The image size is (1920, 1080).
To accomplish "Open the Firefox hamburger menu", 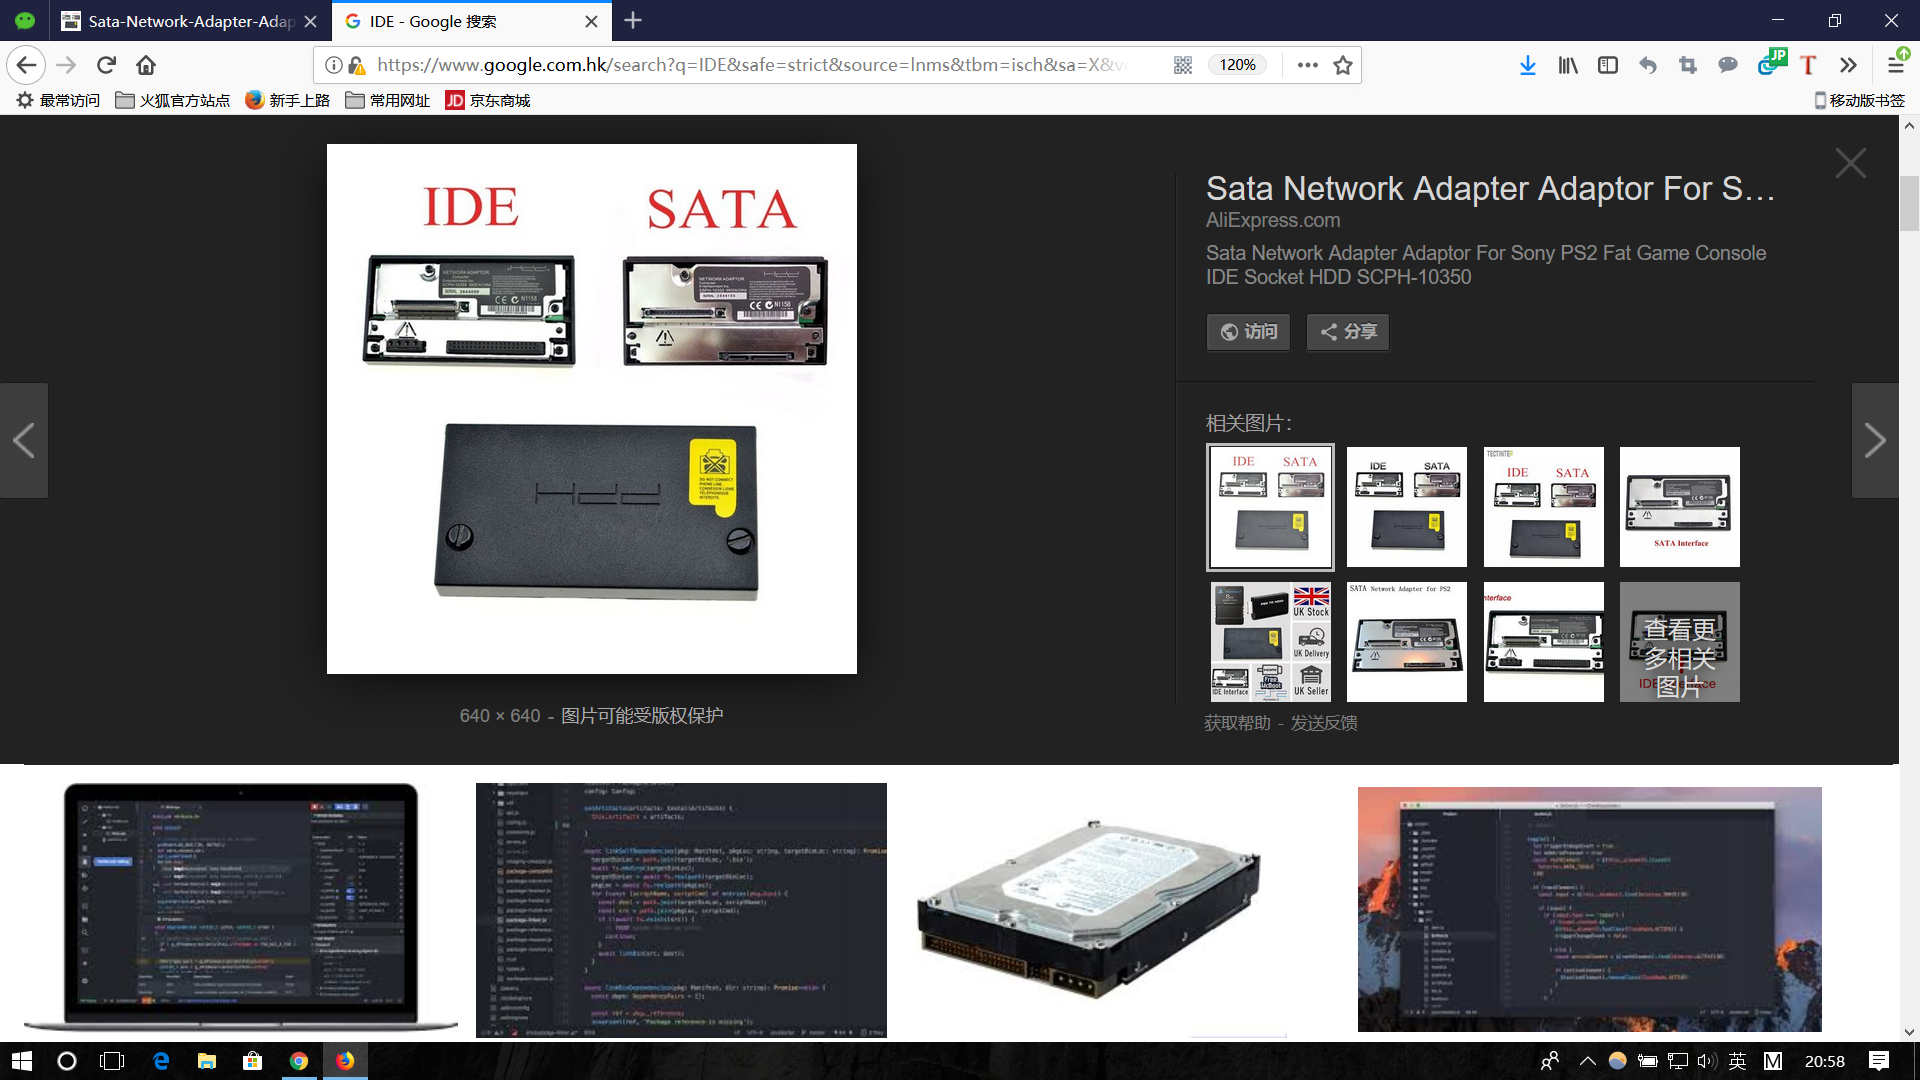I will coord(1895,65).
